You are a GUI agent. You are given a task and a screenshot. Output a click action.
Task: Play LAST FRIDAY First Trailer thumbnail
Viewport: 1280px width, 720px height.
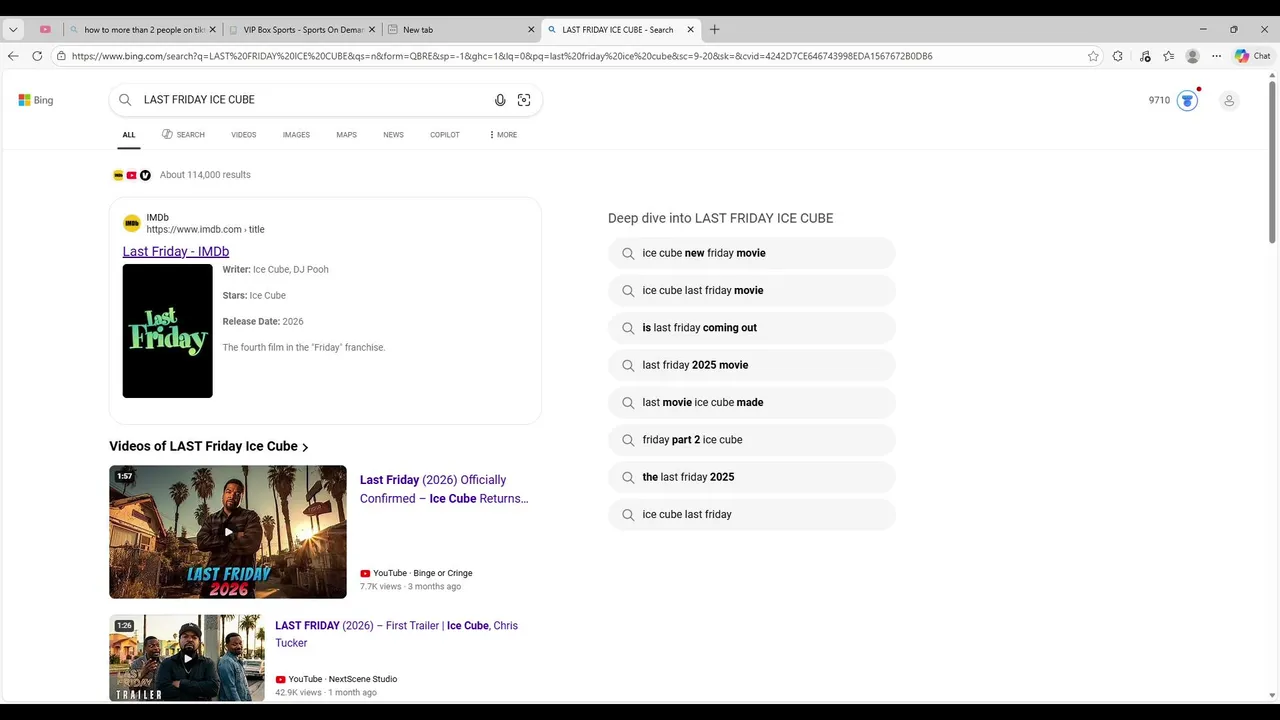pyautogui.click(x=187, y=658)
